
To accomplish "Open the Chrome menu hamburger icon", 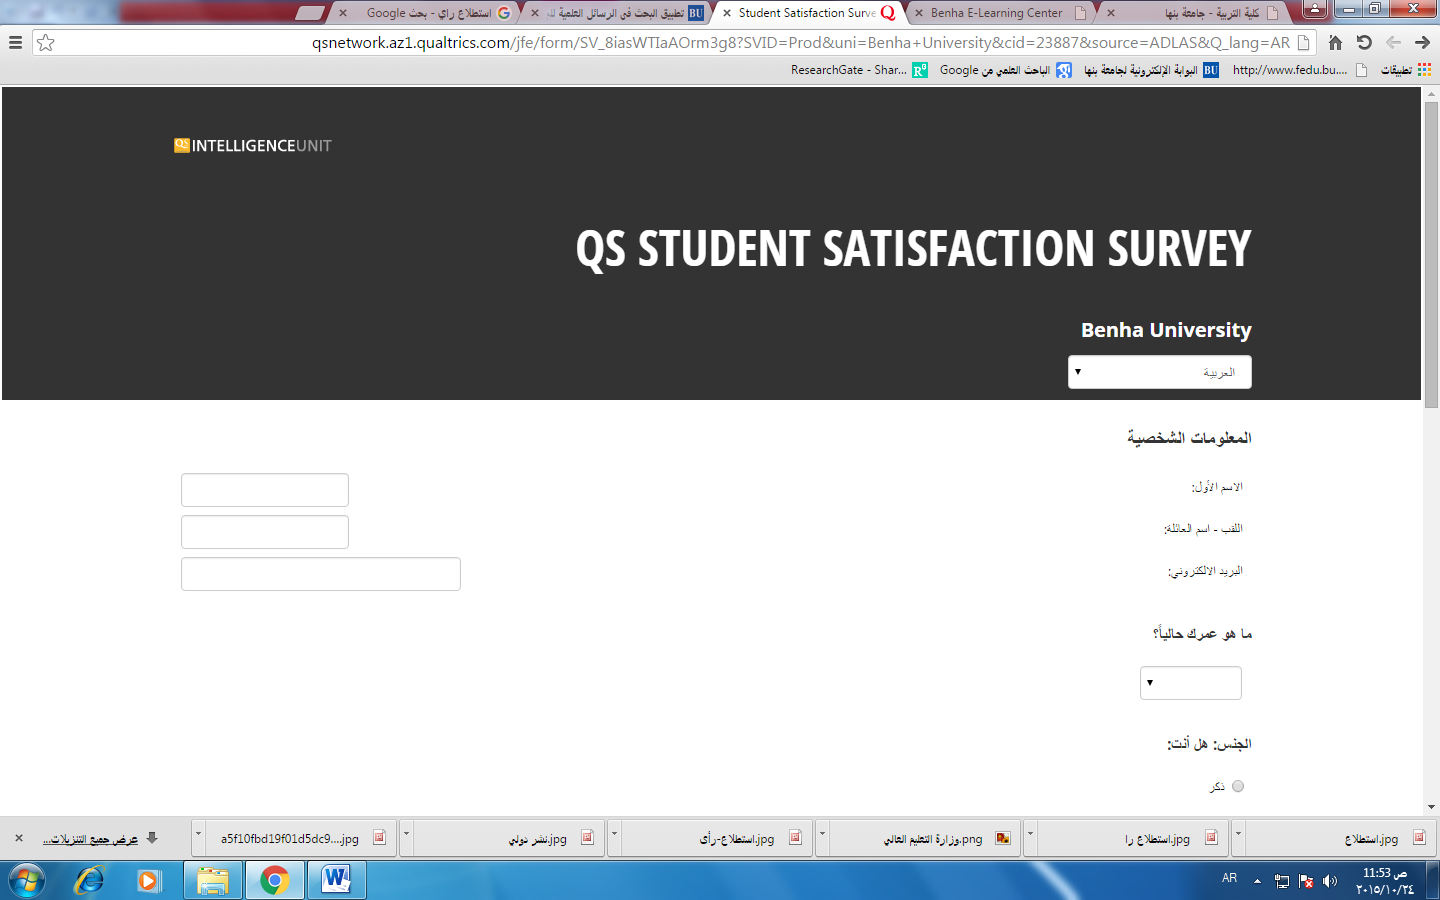I will click(x=15, y=43).
